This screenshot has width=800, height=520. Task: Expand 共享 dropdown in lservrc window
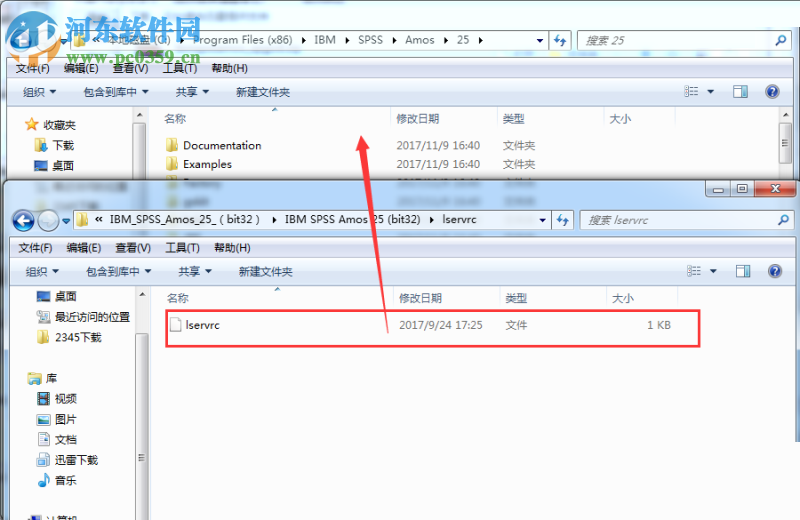point(194,271)
